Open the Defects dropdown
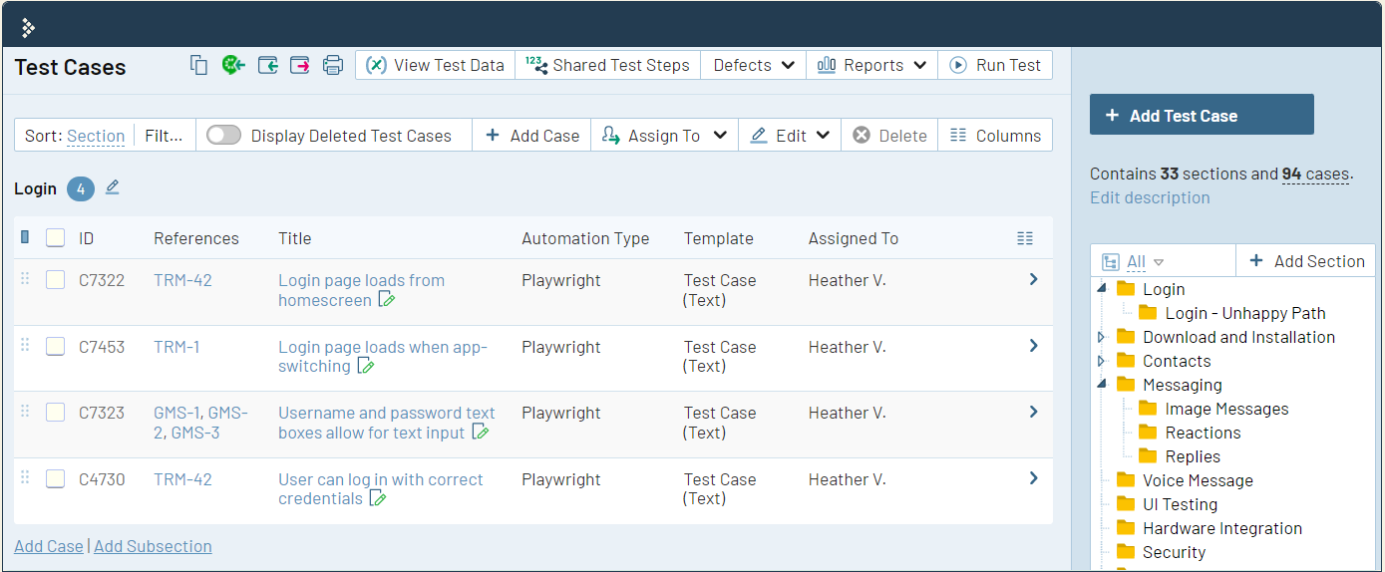The width and height of the screenshot is (1385, 572). pos(753,65)
